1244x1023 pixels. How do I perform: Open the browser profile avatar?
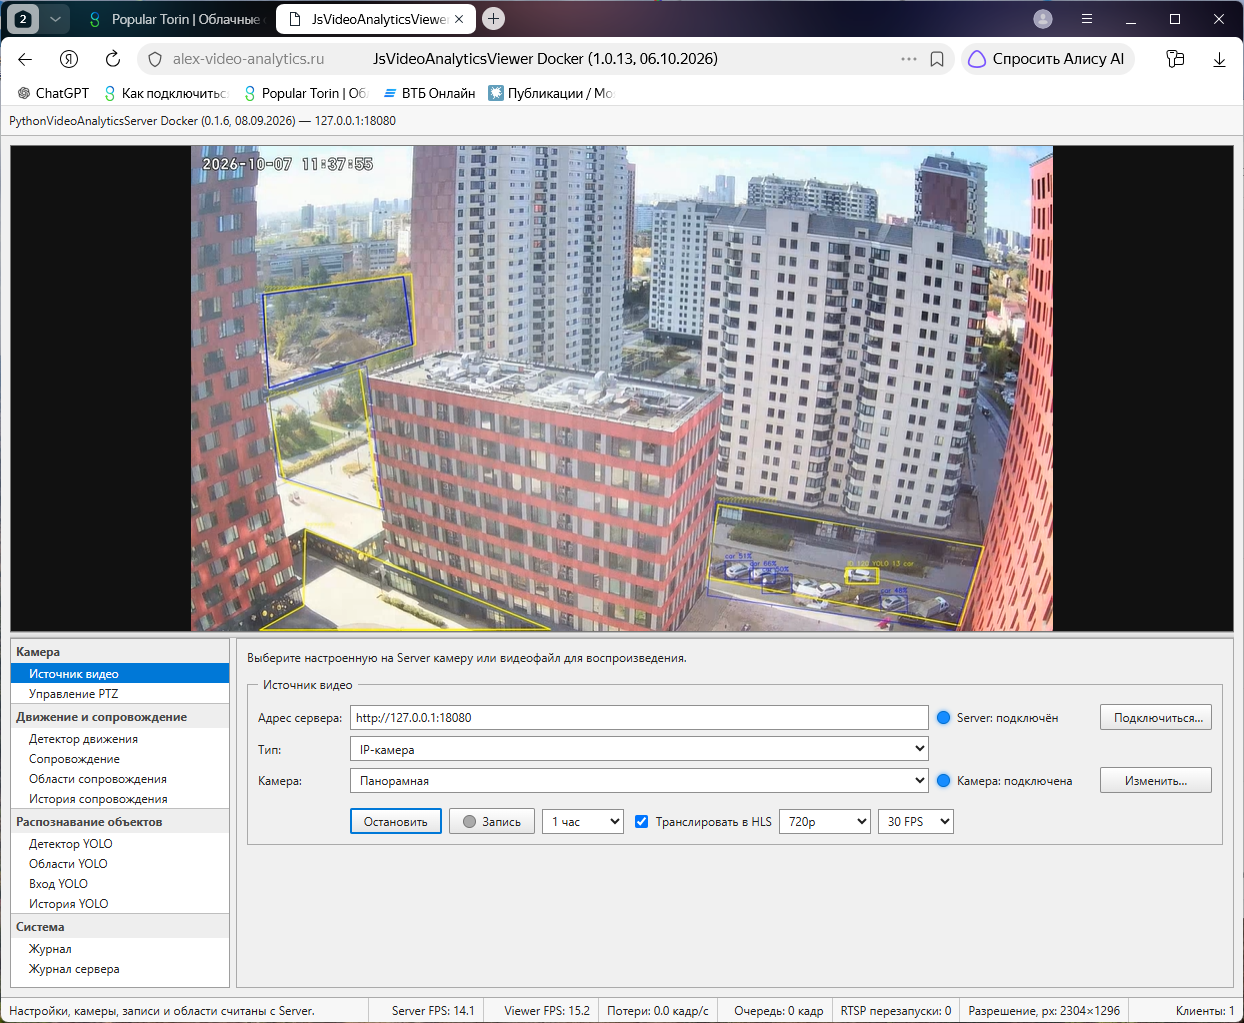[1043, 19]
